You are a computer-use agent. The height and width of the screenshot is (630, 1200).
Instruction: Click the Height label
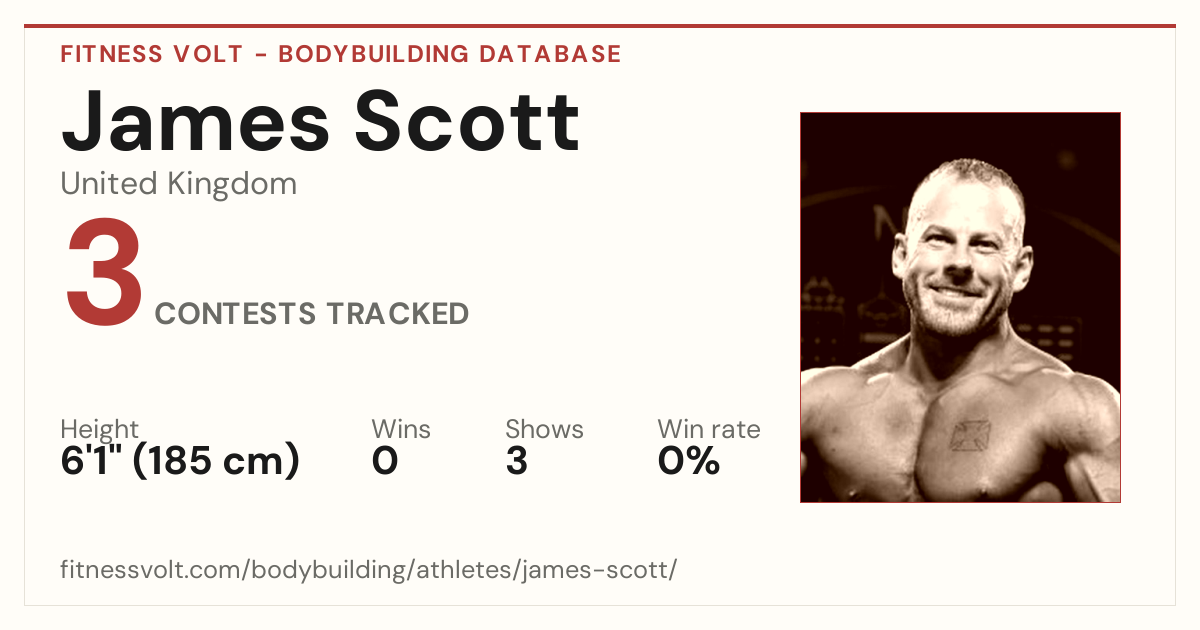click(x=100, y=430)
